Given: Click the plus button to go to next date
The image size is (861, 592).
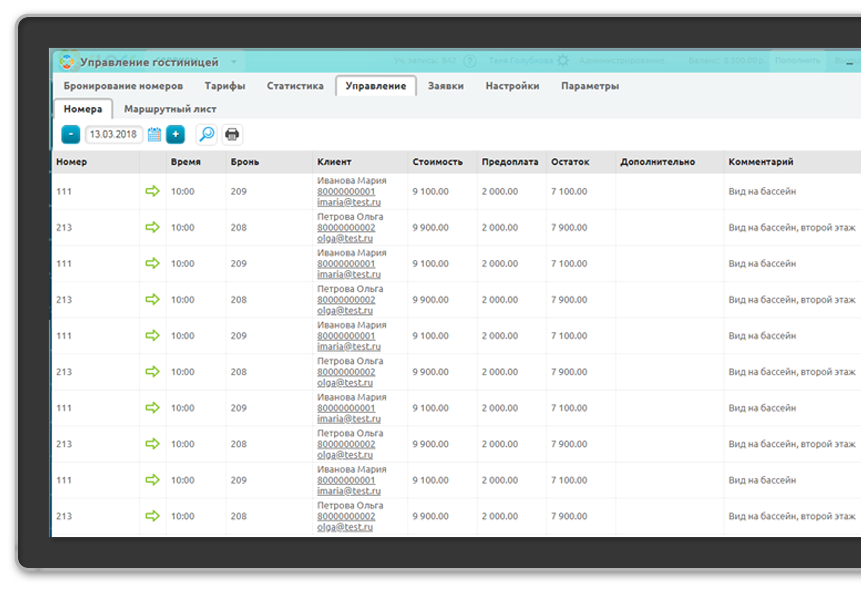Looking at the screenshot, I should 175,134.
